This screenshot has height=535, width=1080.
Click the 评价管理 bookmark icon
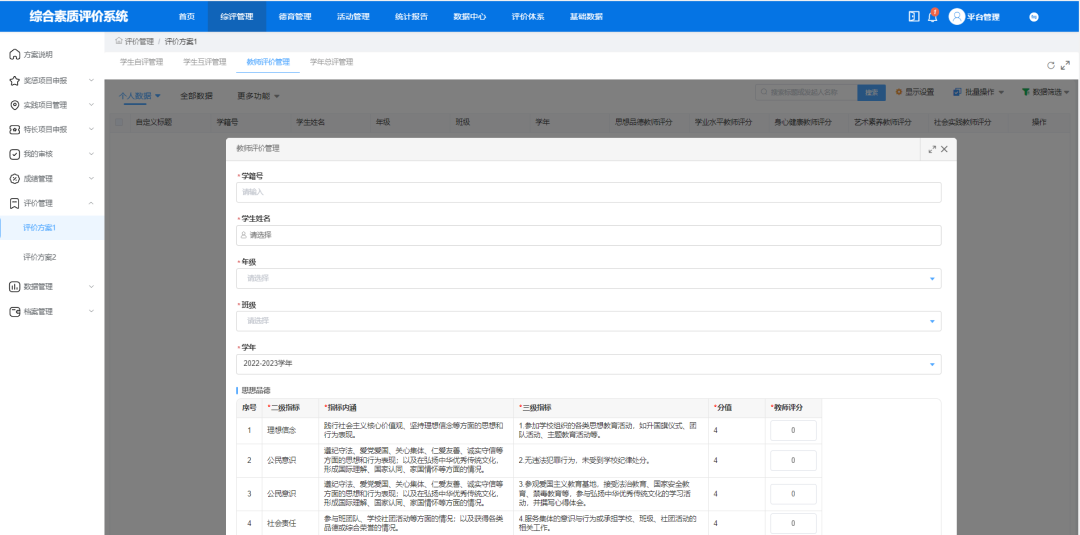[x=14, y=203]
